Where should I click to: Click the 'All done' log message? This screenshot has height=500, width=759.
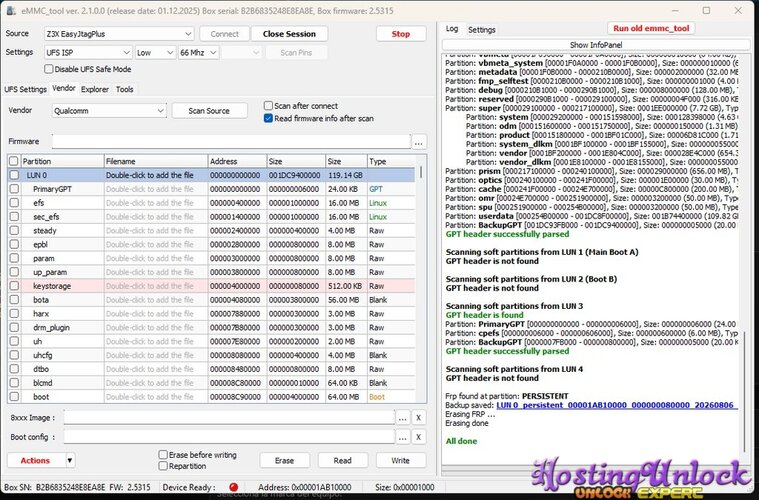[461, 441]
